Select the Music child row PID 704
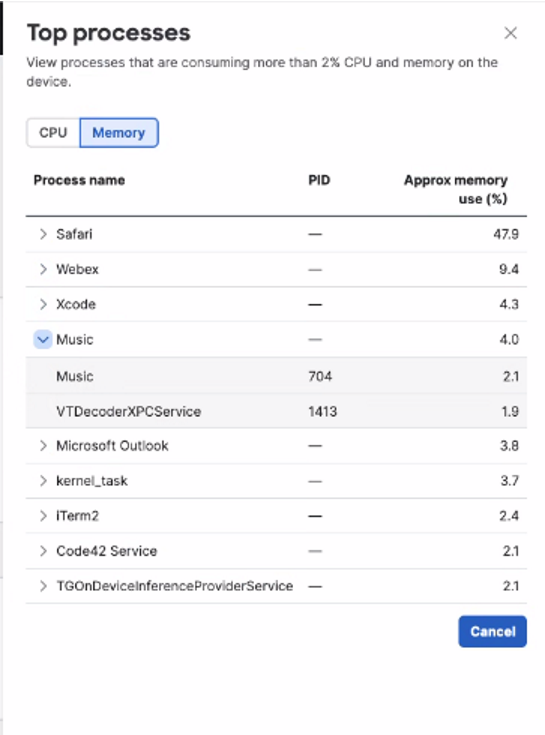 [276, 376]
